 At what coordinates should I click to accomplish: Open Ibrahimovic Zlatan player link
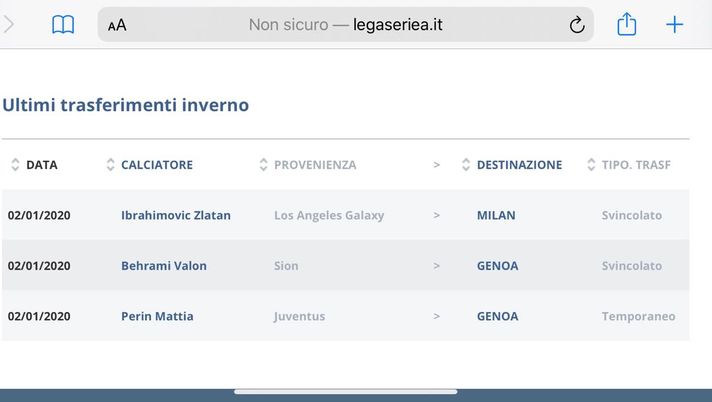coord(176,215)
